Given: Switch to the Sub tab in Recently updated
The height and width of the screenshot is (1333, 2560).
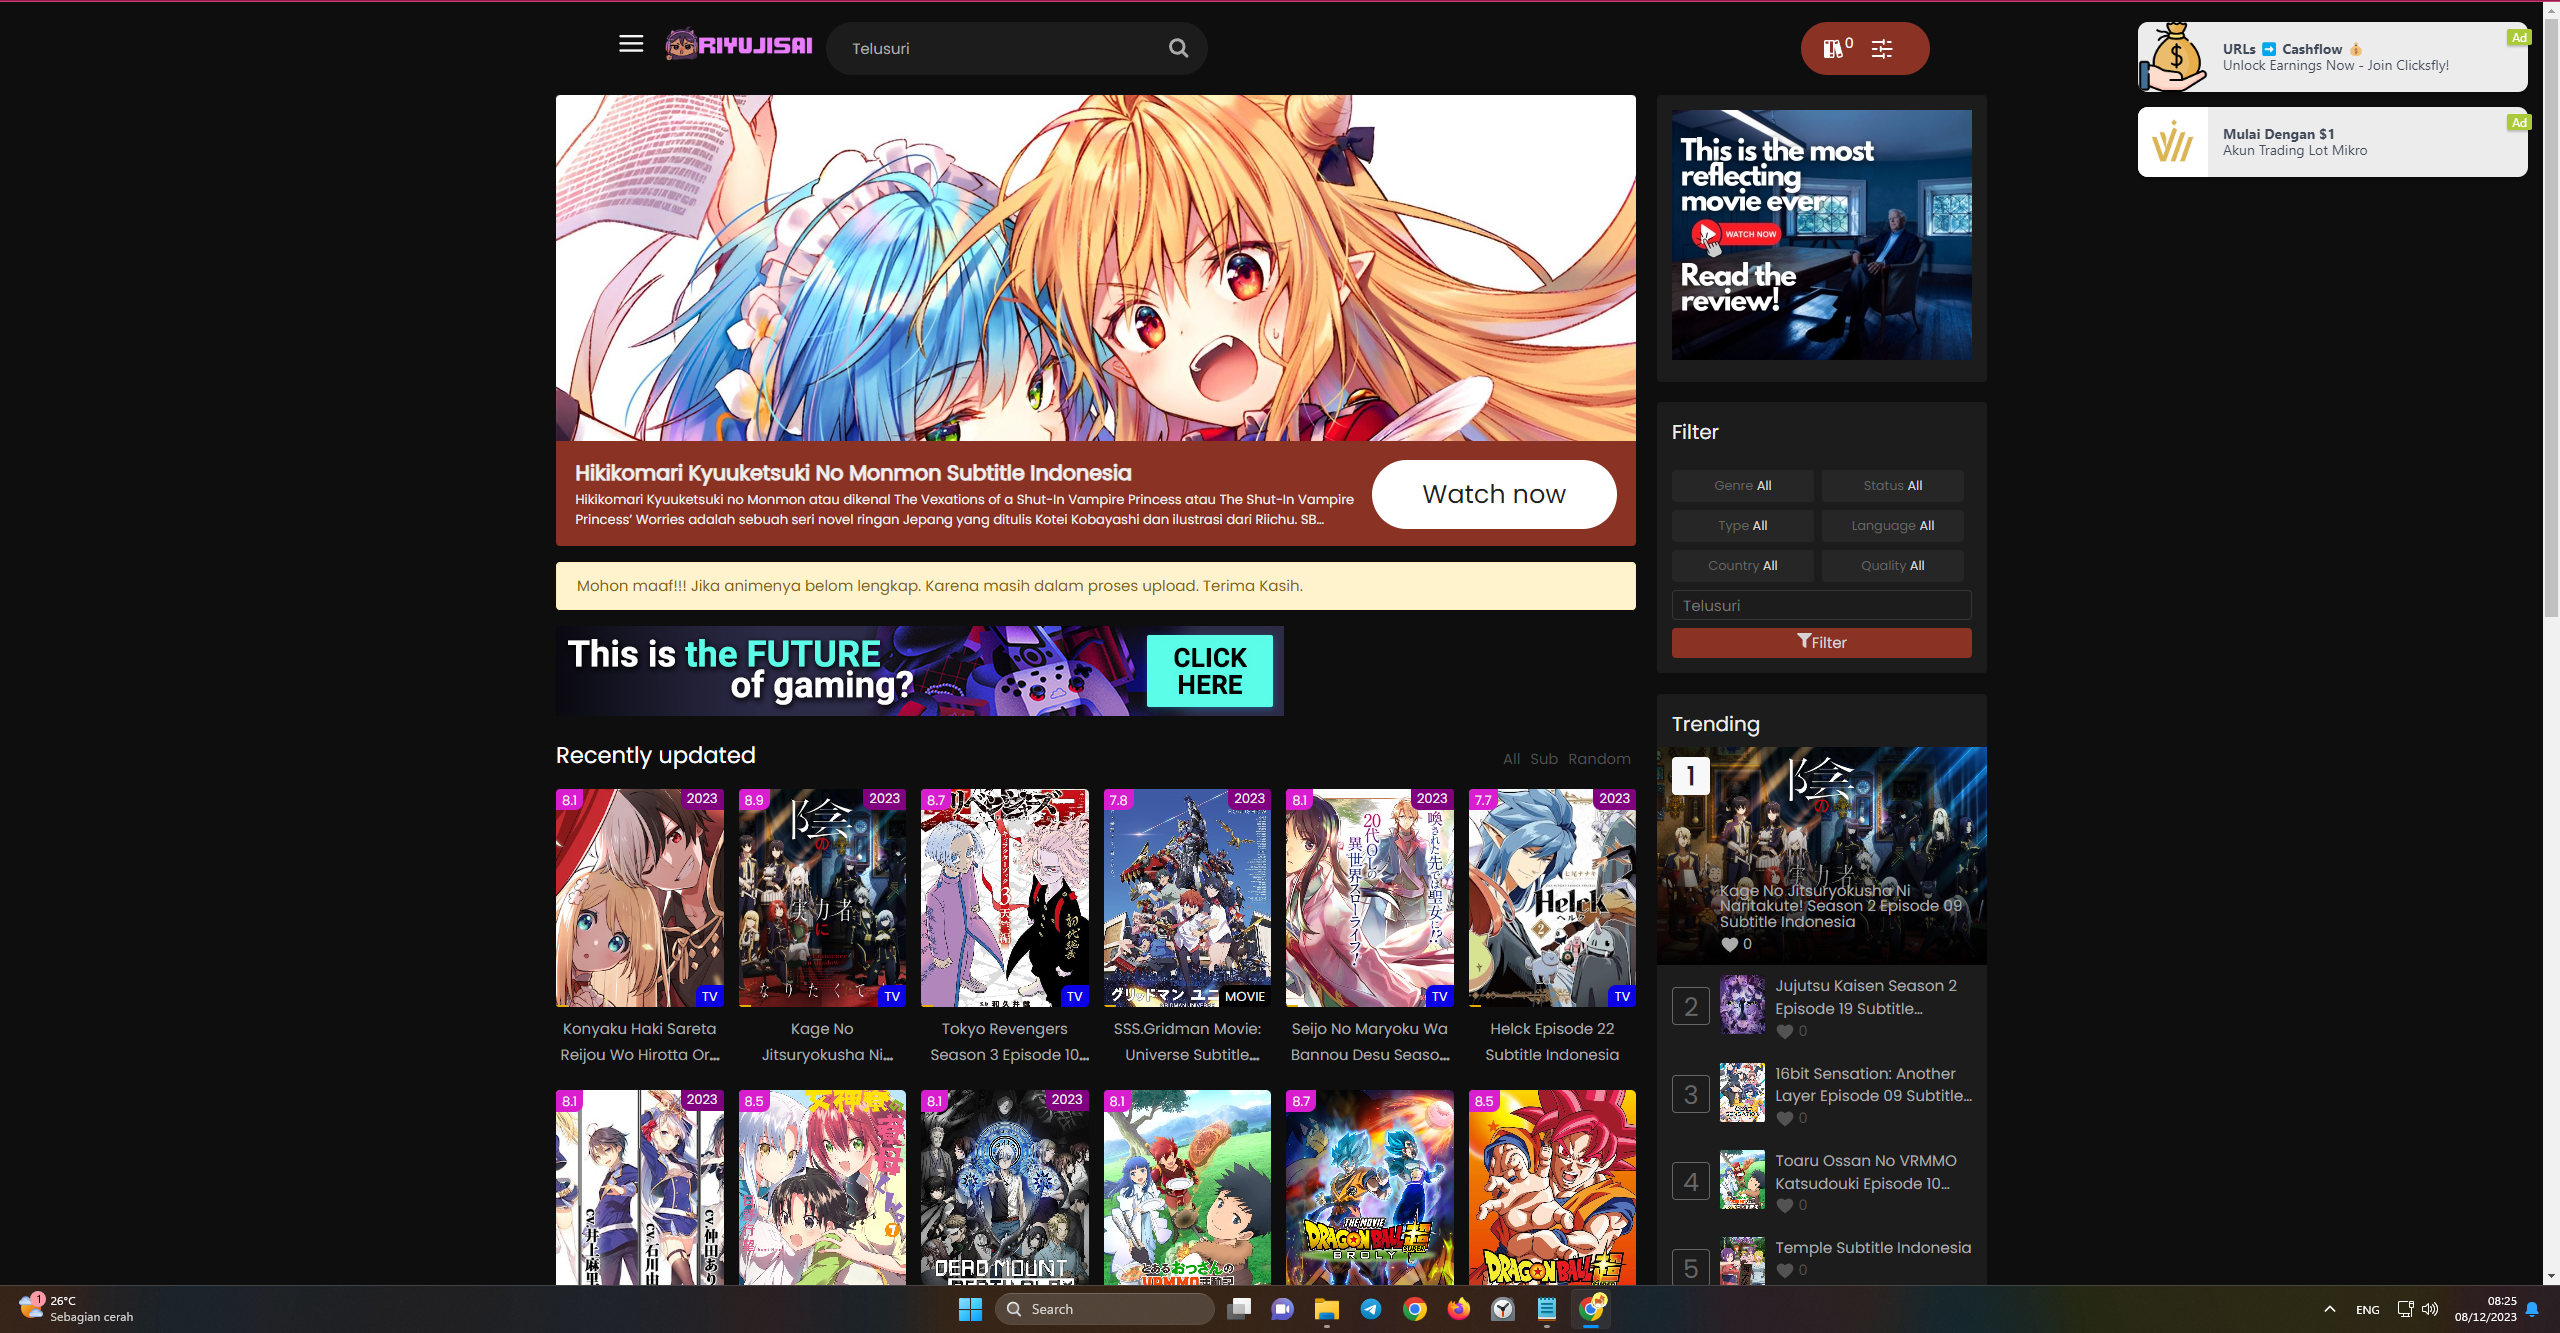Looking at the screenshot, I should pyautogui.click(x=1543, y=758).
